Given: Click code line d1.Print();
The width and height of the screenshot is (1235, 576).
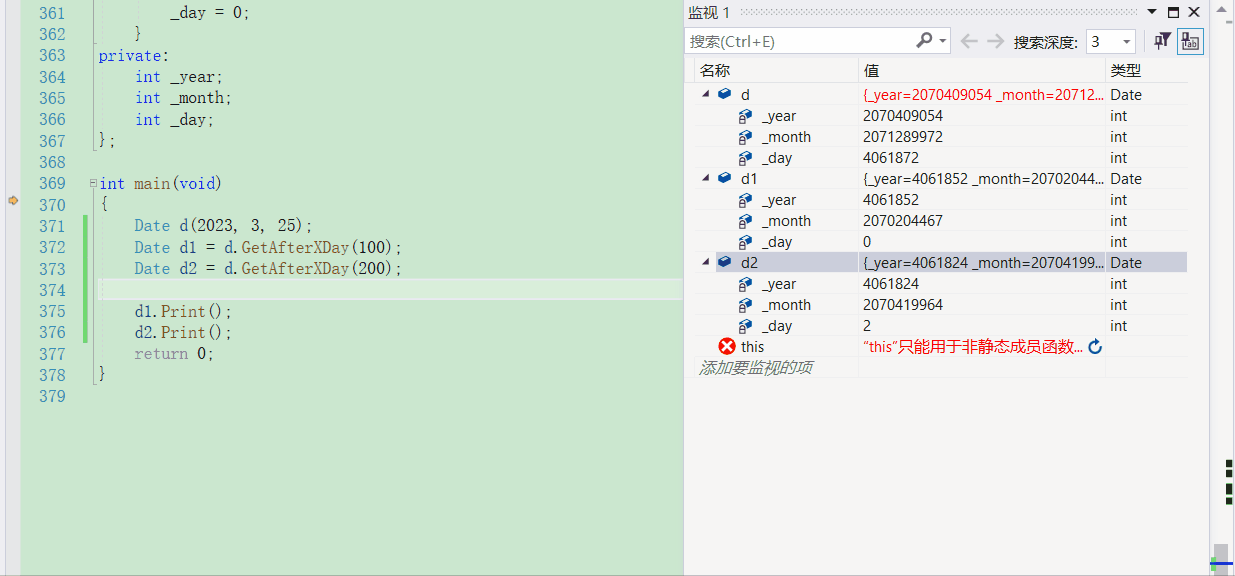Looking at the screenshot, I should [183, 311].
